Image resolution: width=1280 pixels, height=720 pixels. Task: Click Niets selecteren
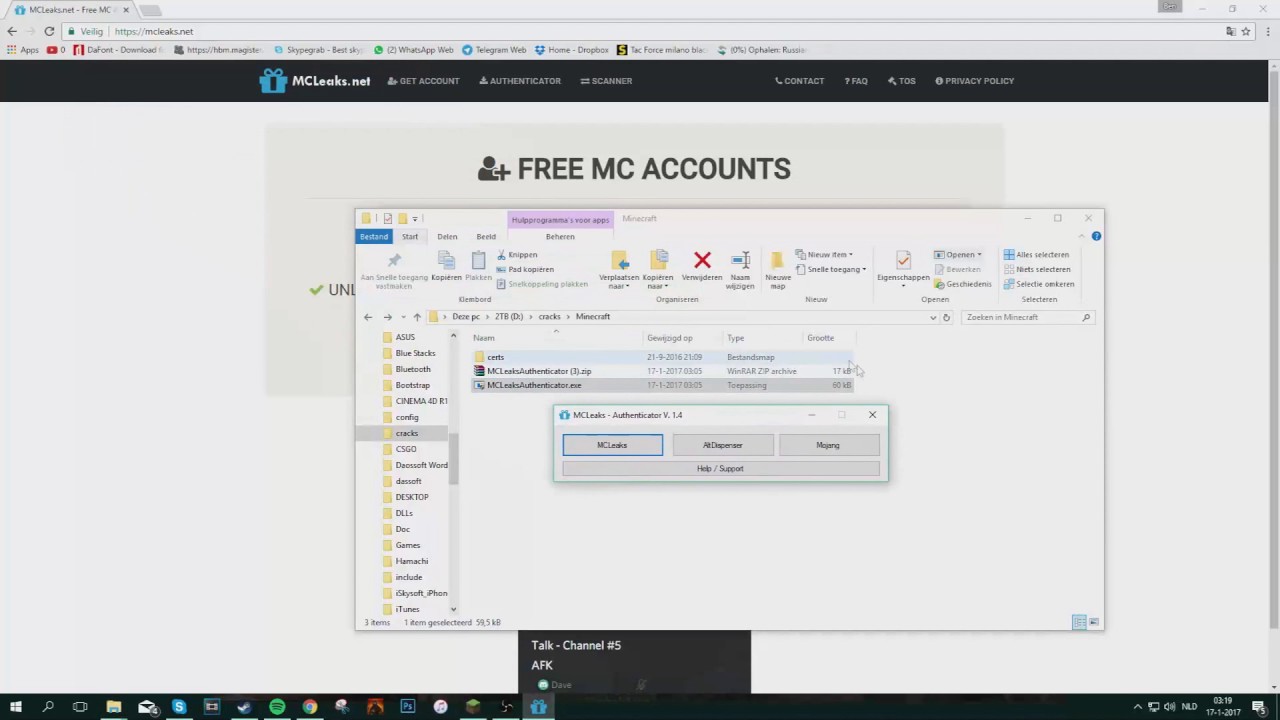[1036, 269]
